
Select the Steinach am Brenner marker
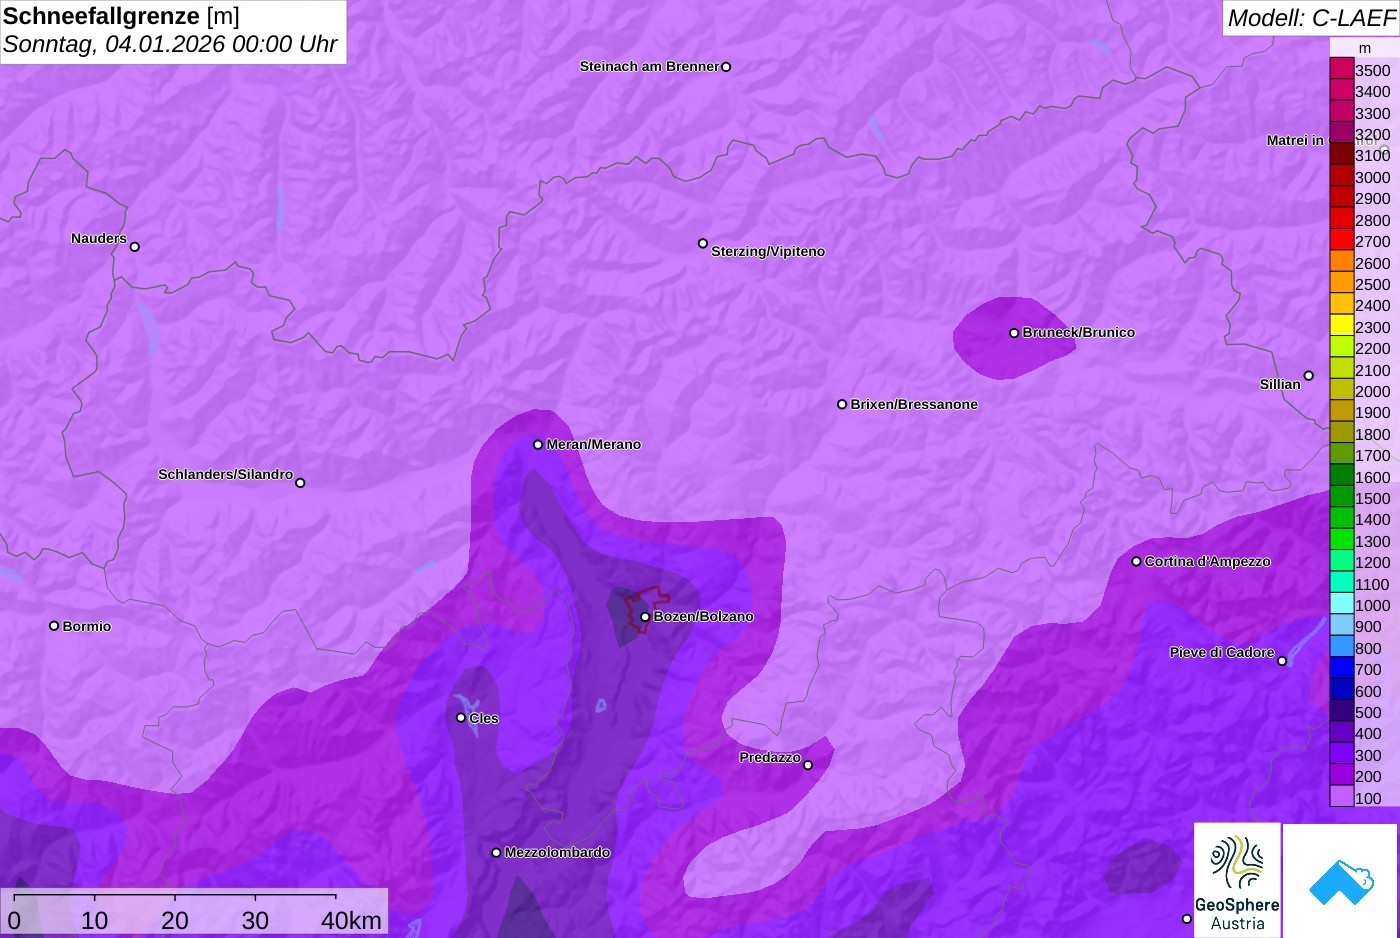click(x=726, y=67)
